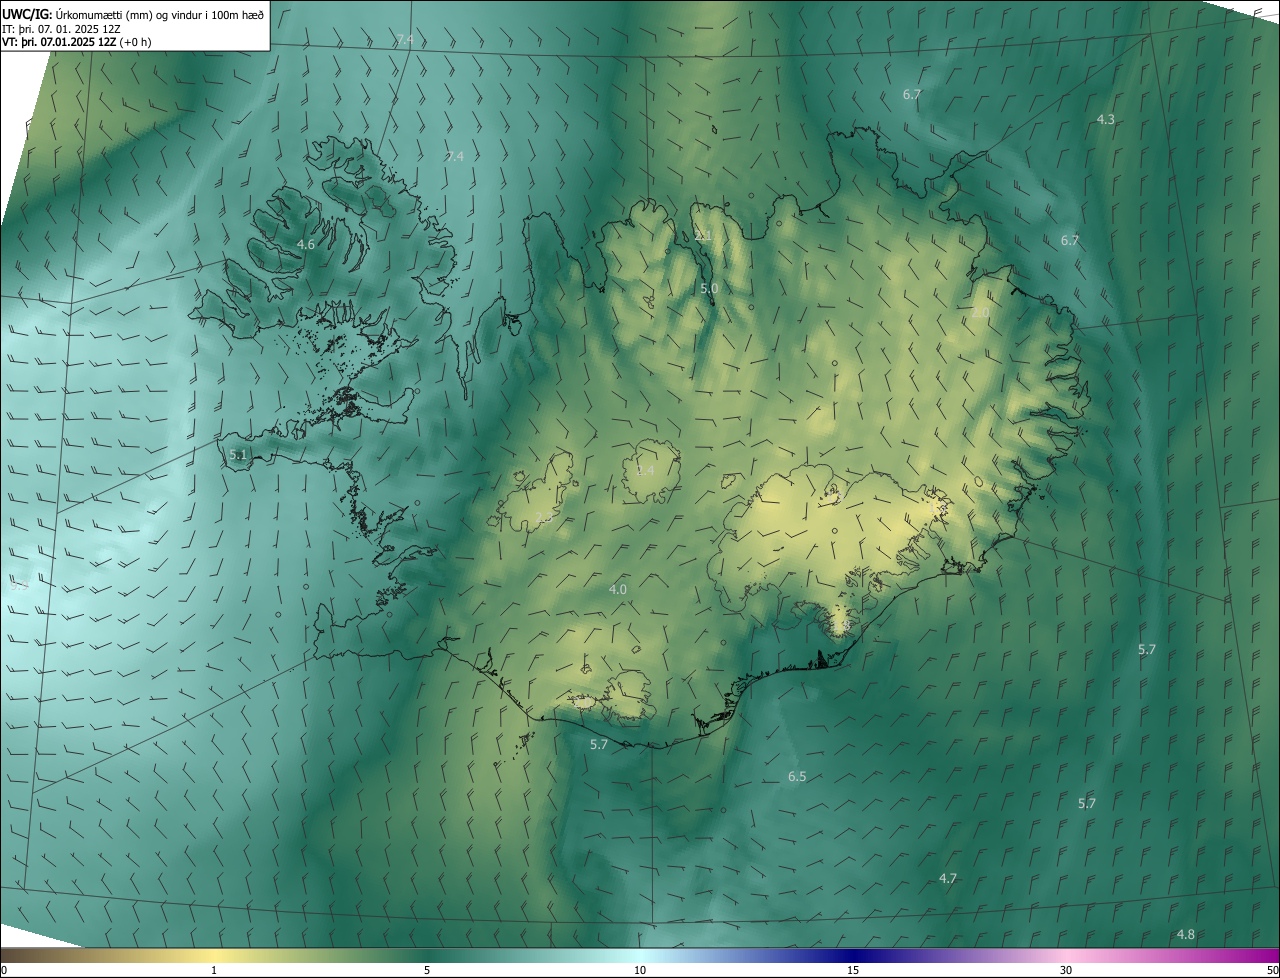Click the 50 tick on the colour scale

click(x=1272, y=970)
